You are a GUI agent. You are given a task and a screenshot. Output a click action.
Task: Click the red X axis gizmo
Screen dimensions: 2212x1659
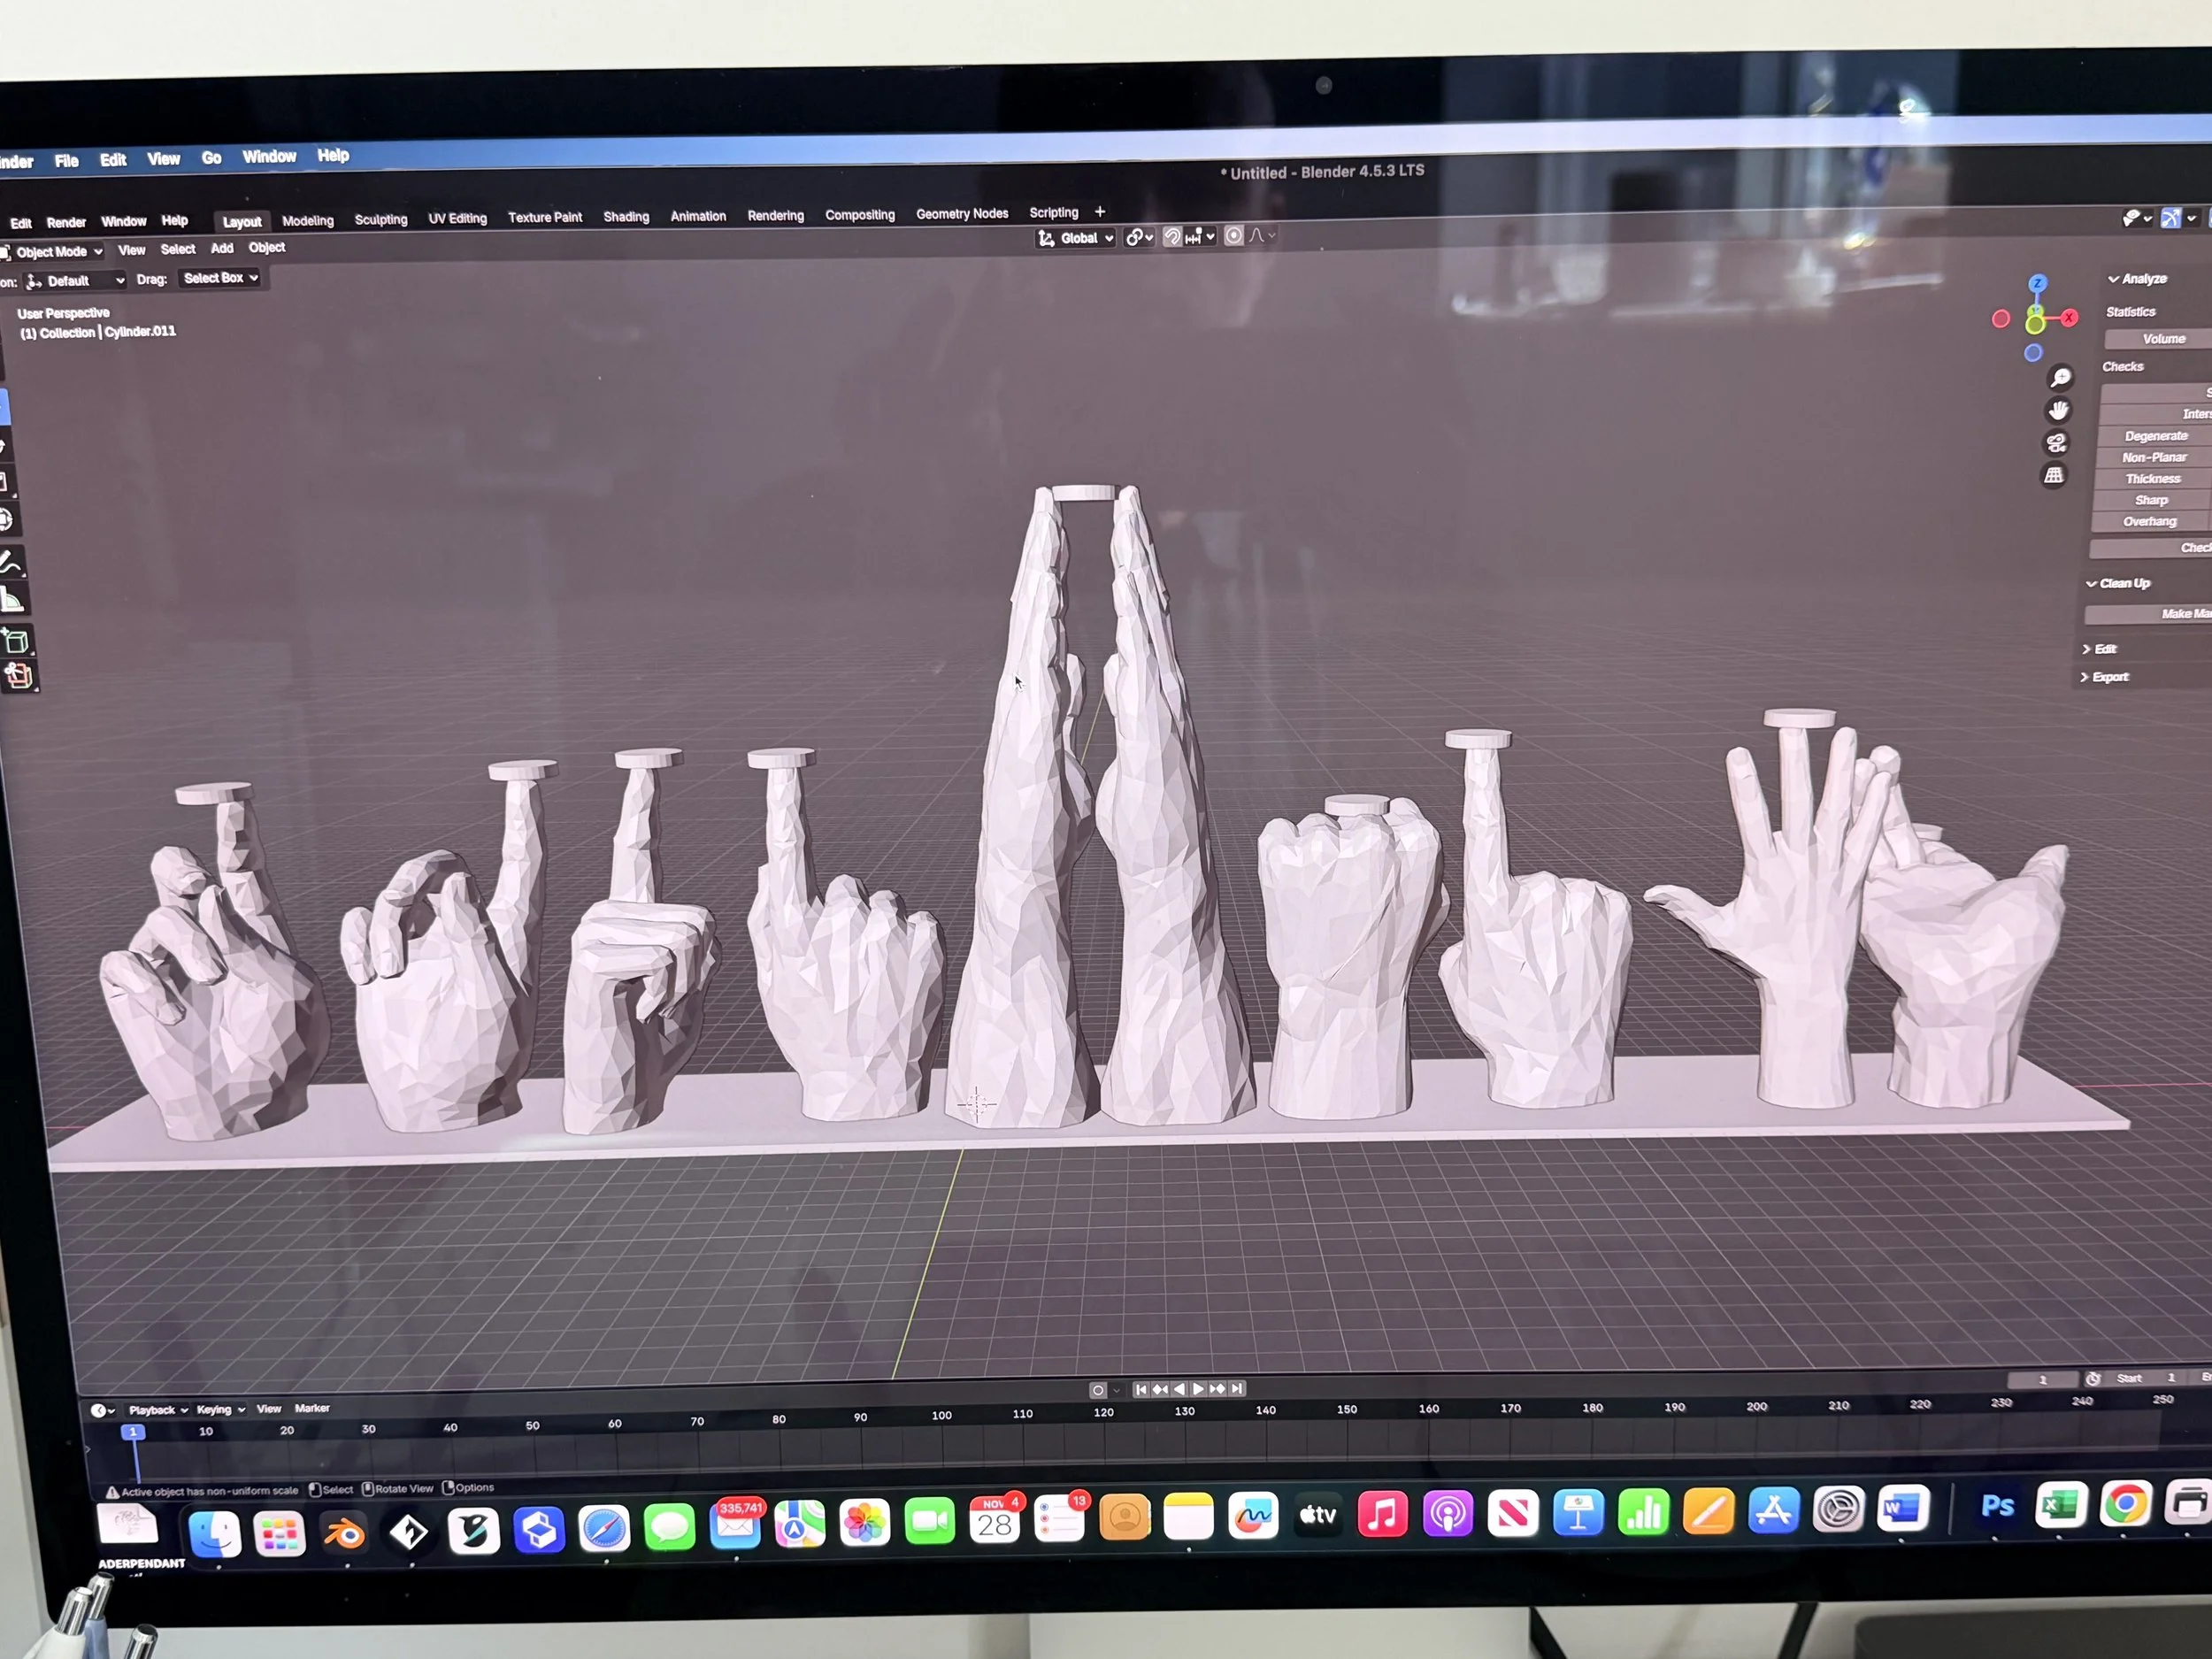2069,317
